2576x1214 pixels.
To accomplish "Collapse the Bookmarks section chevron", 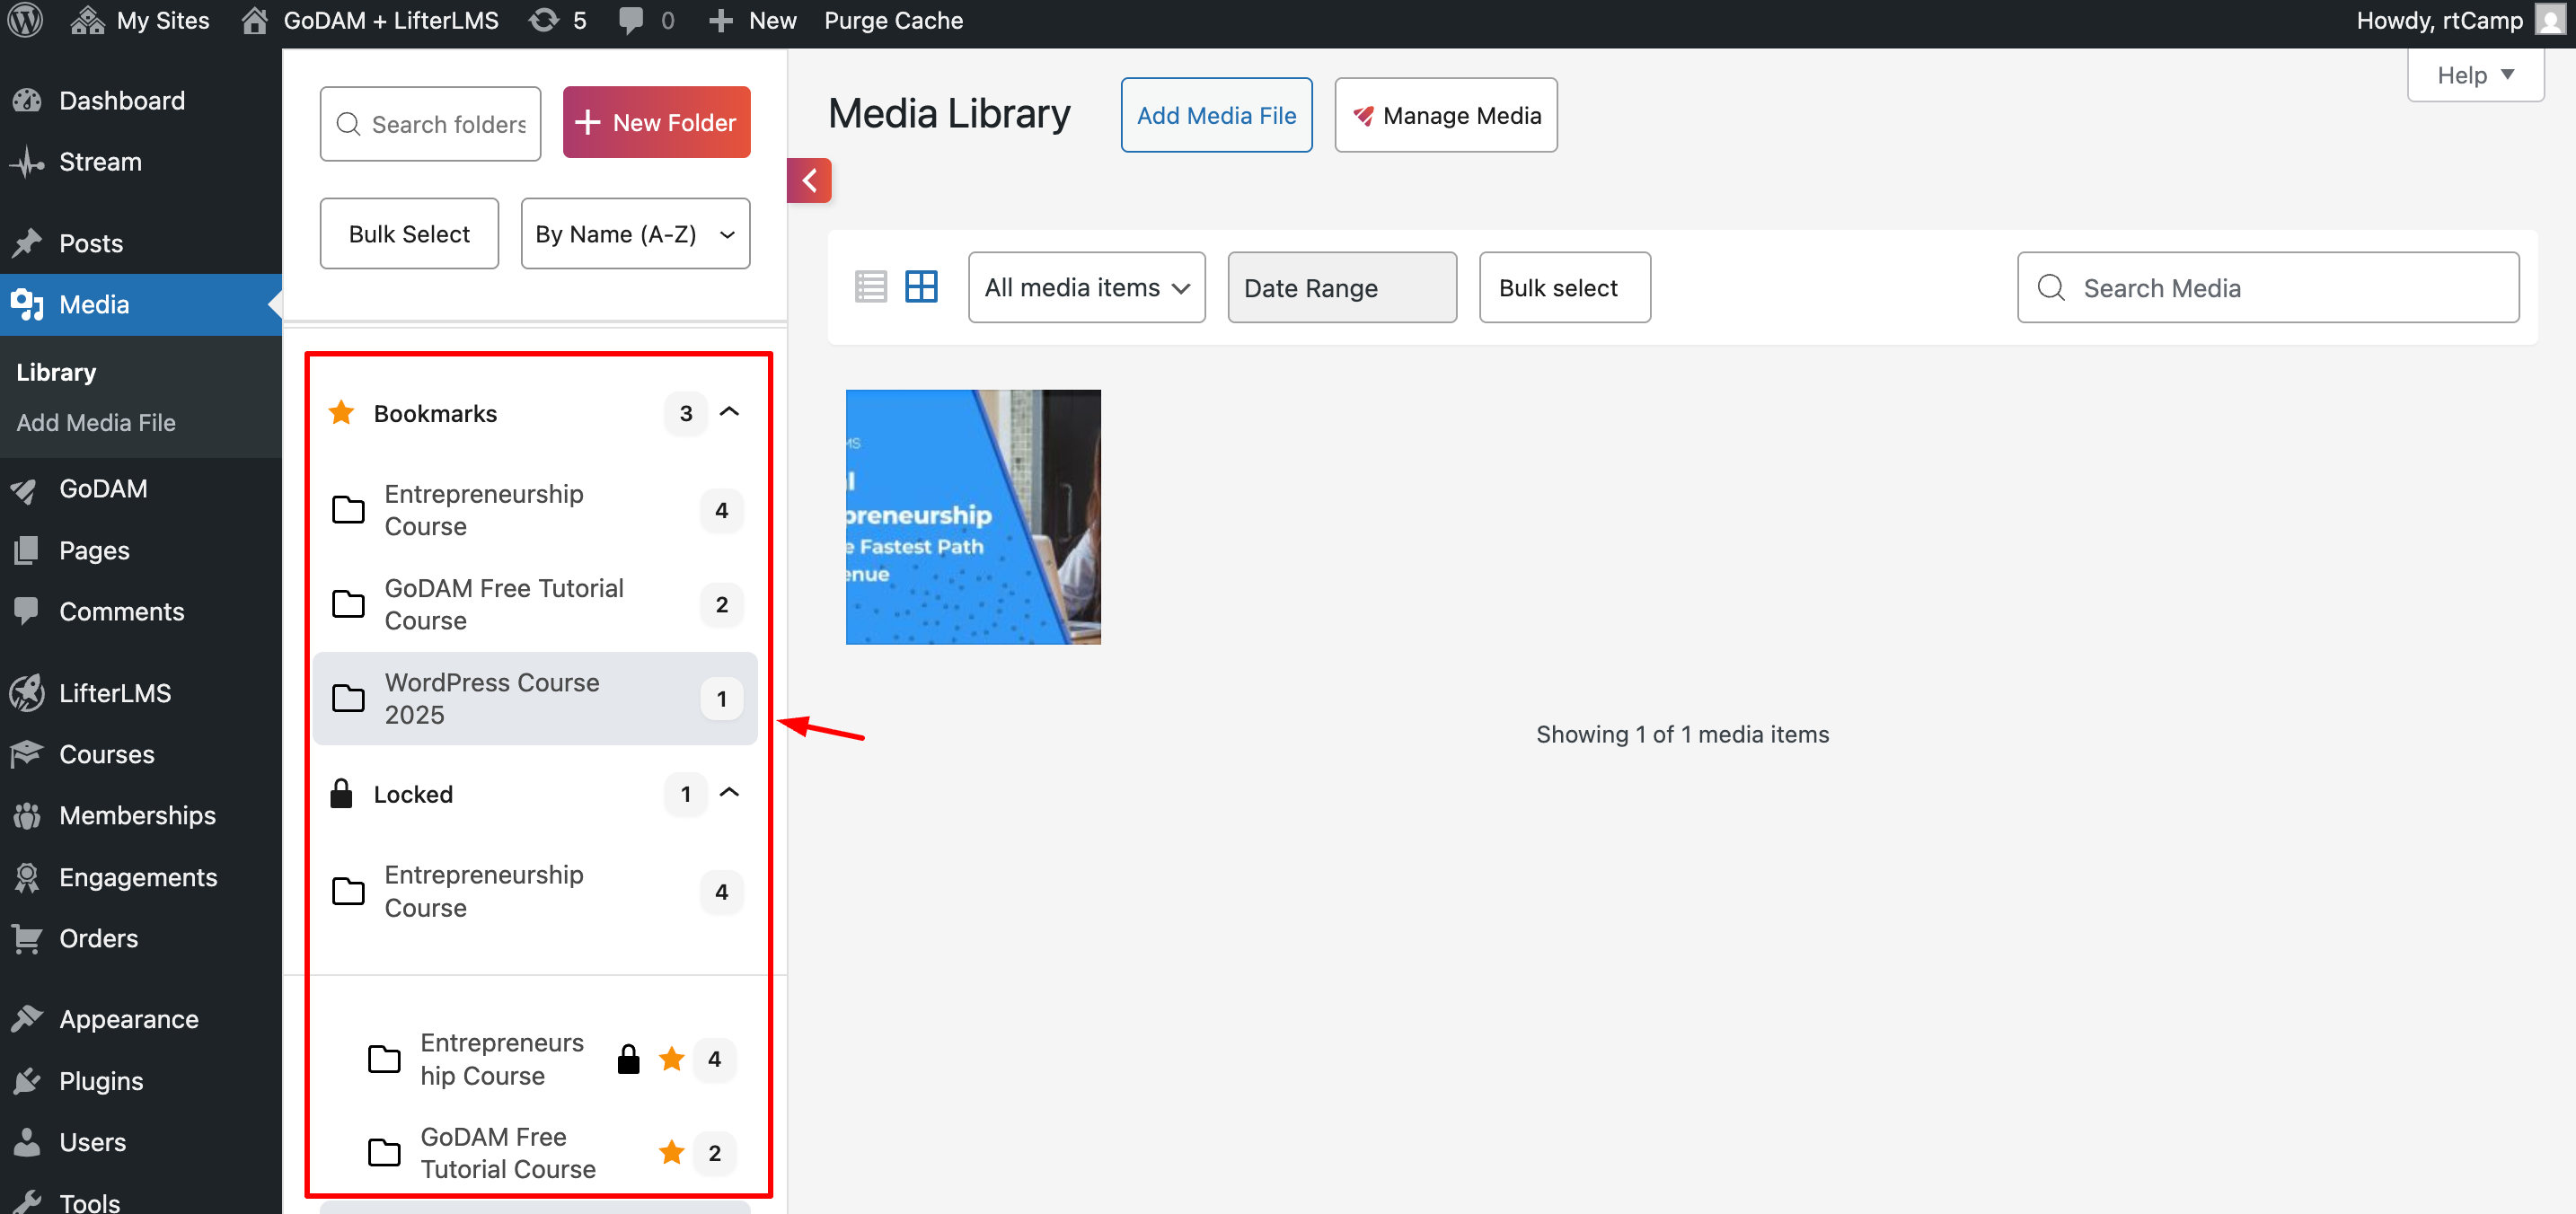I will click(x=730, y=413).
